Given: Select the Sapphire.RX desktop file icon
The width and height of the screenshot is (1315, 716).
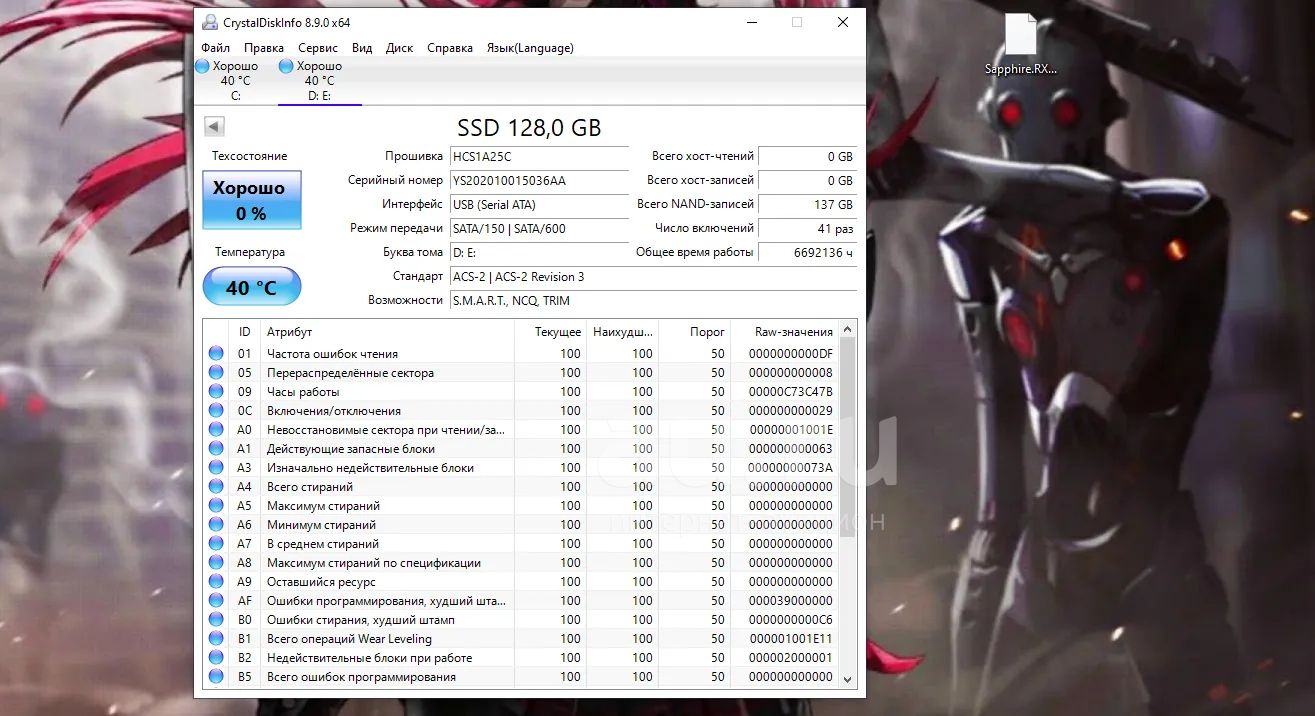Looking at the screenshot, I should 1020,45.
